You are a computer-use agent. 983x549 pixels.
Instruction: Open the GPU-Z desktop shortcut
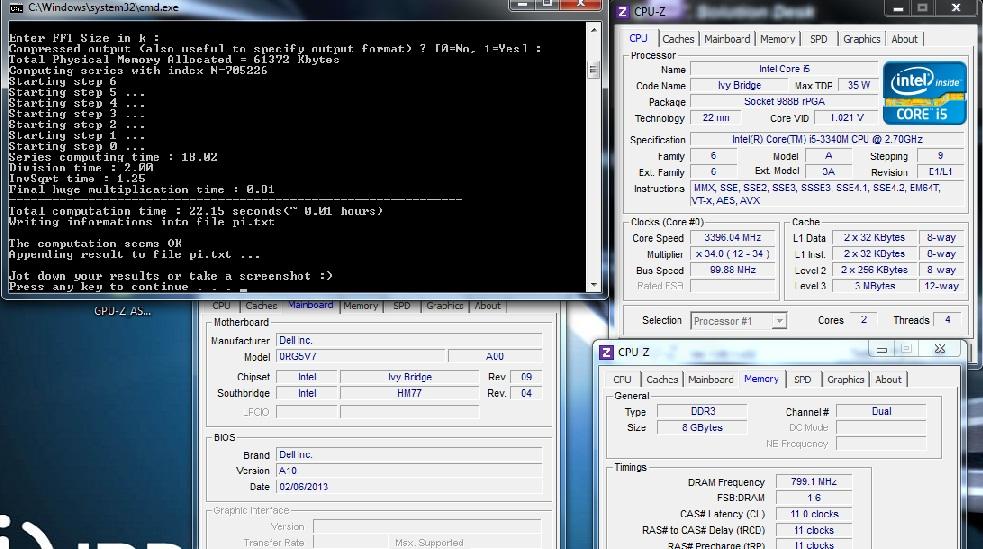point(122,311)
